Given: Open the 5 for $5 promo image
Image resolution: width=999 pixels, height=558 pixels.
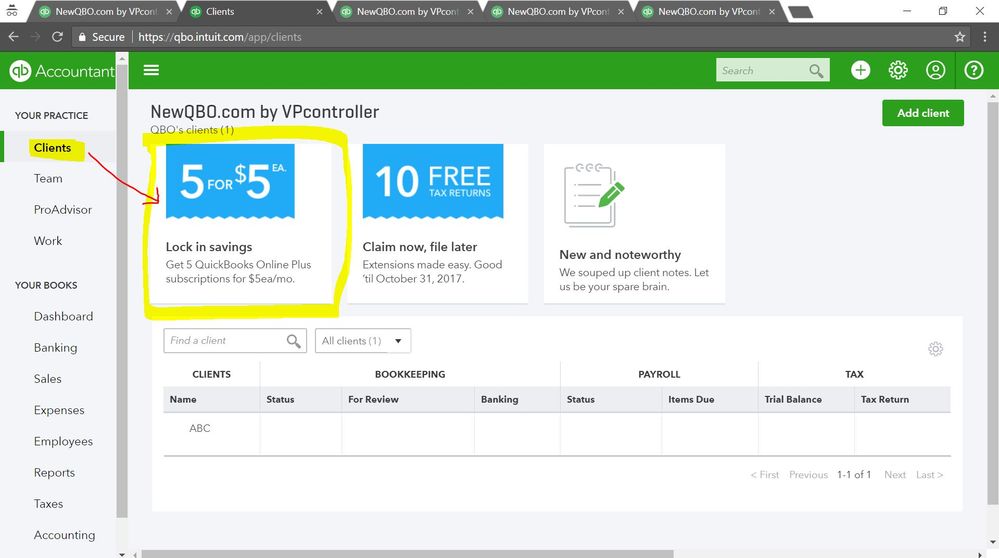Looking at the screenshot, I should pos(230,181).
